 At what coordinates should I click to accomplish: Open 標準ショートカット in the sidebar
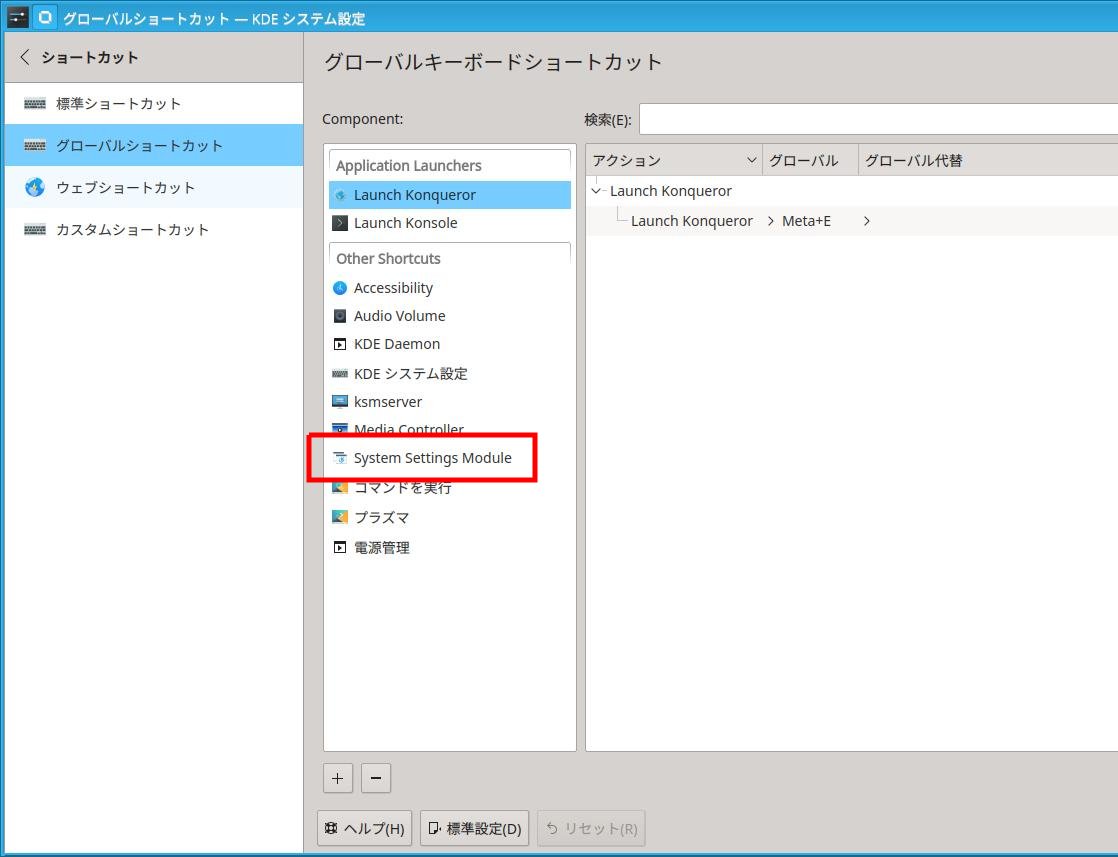(153, 103)
